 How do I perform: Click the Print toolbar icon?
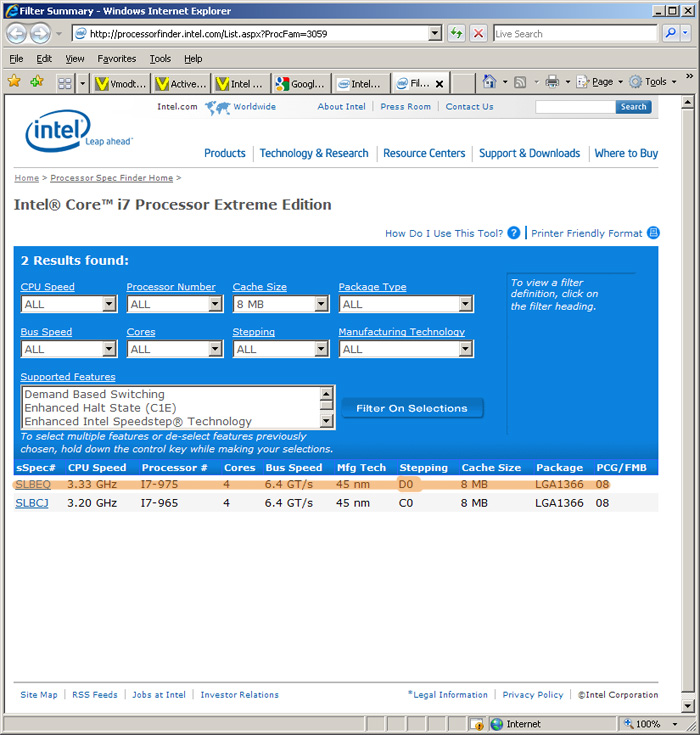[552, 82]
